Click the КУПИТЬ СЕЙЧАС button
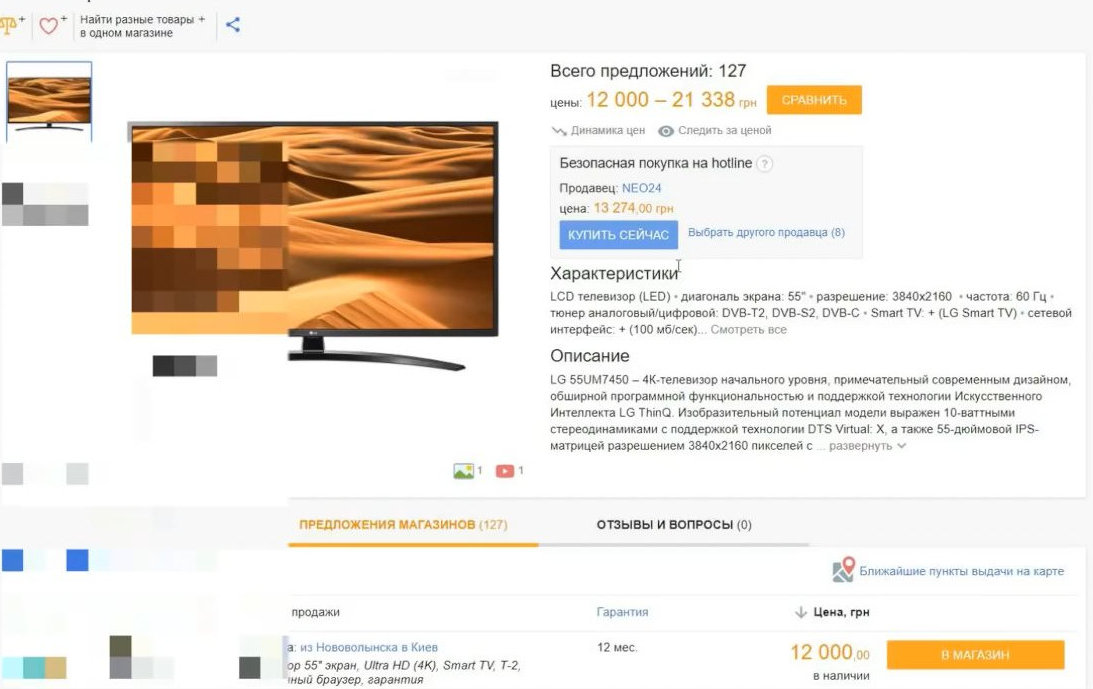Viewport: 1093px width, 689px height. click(x=618, y=235)
